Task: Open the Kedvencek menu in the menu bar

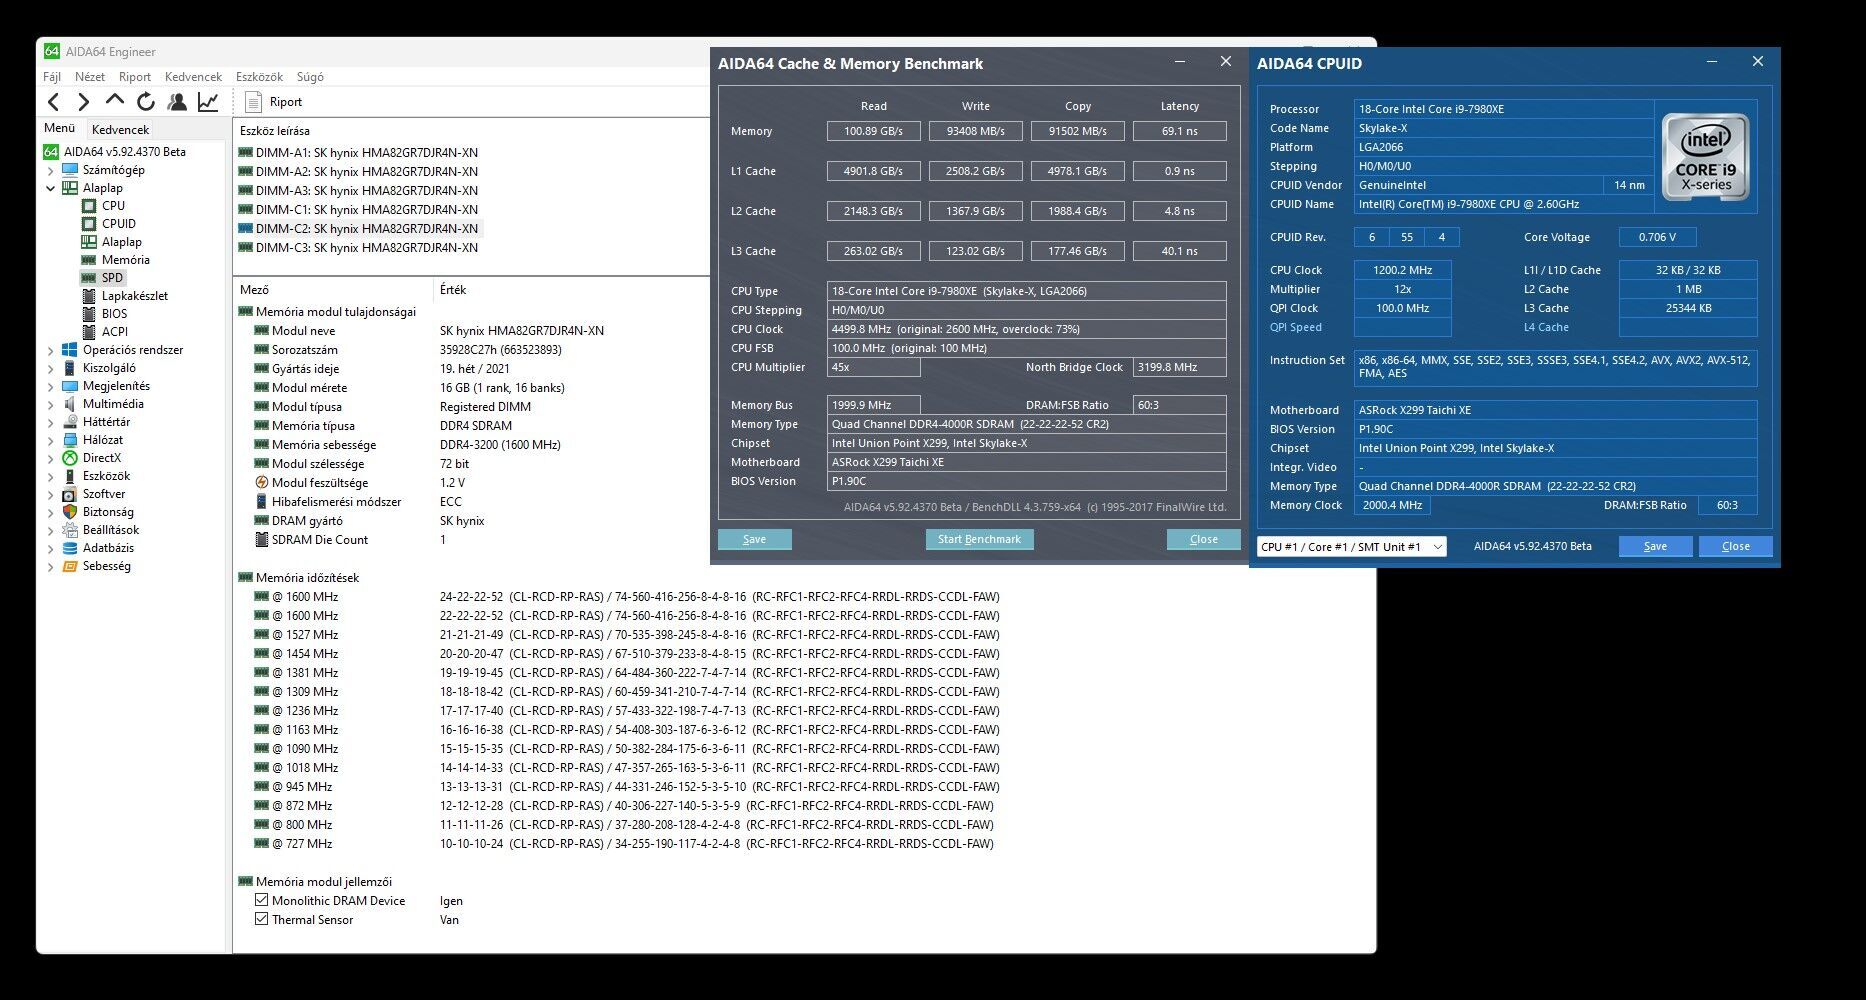Action: tap(193, 77)
